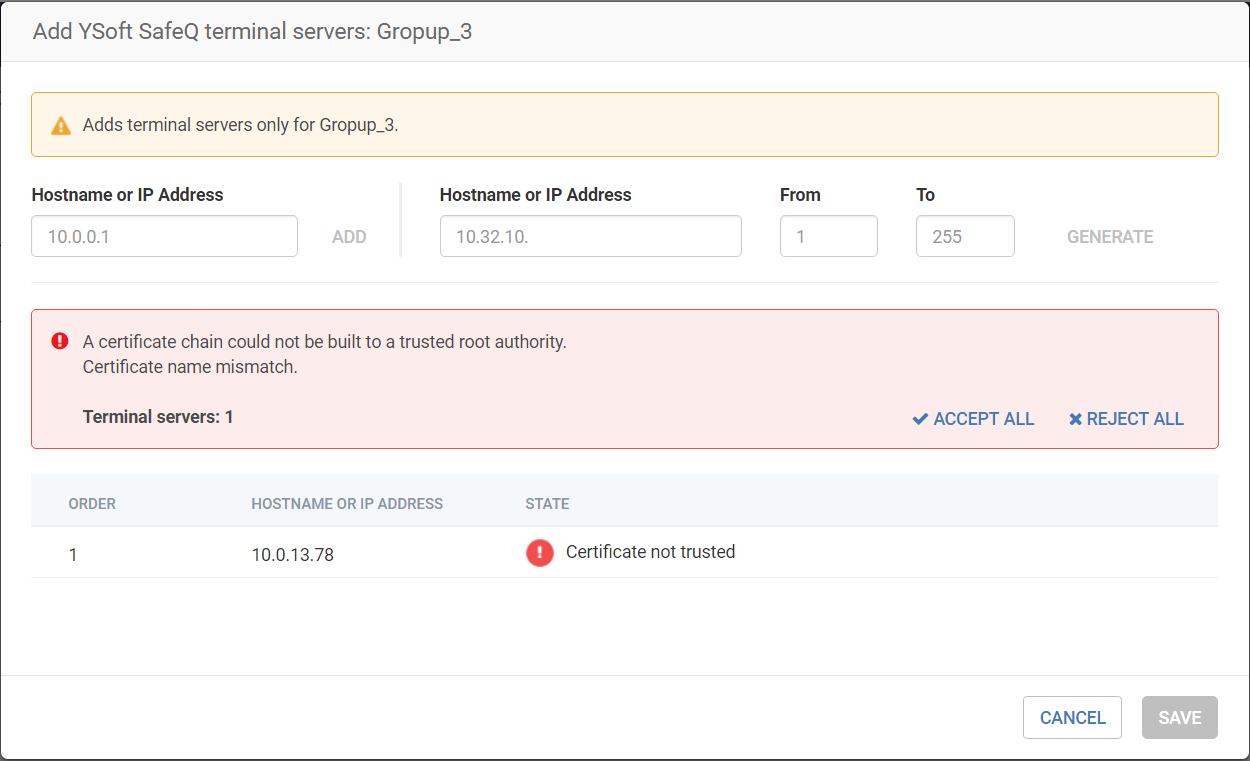The width and height of the screenshot is (1250, 761).
Task: Click into the From range field
Action: [x=828, y=236]
